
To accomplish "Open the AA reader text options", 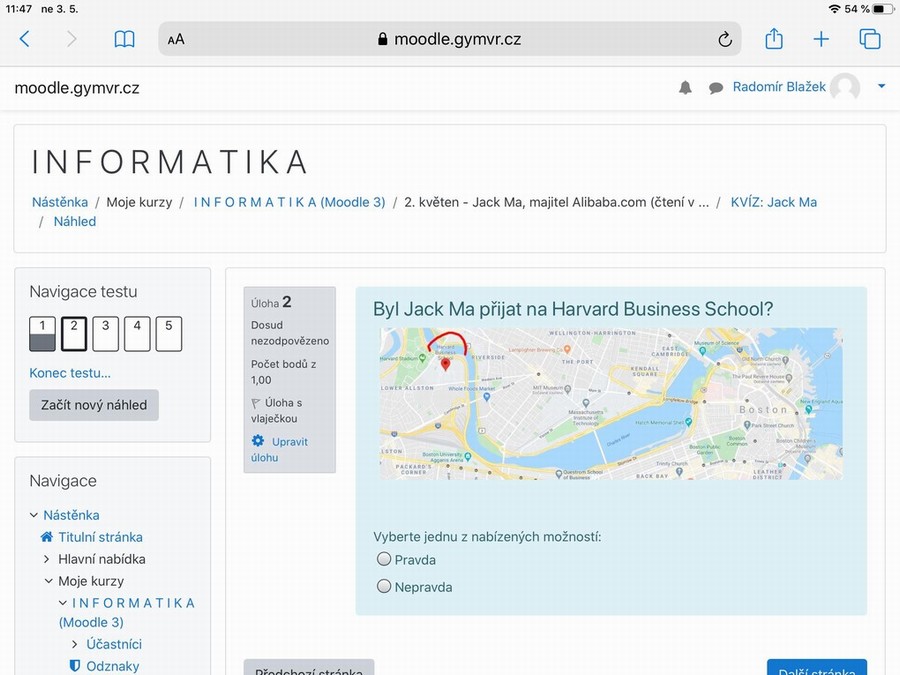I will coord(176,40).
